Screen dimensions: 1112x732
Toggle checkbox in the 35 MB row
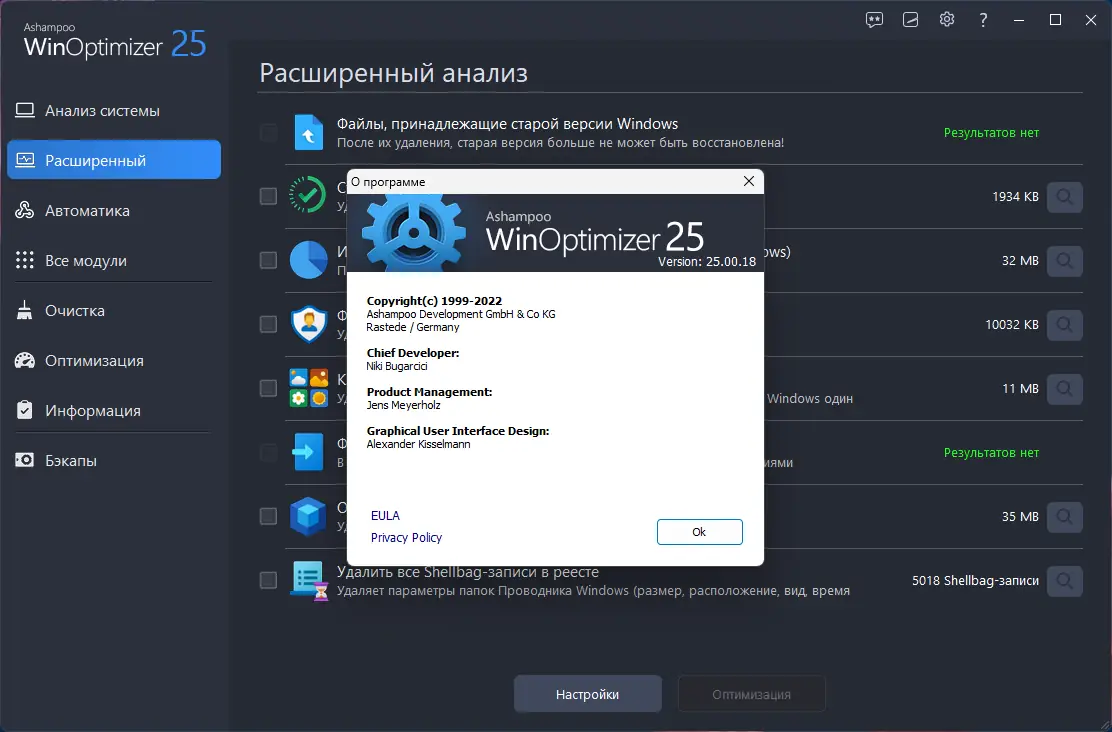tap(268, 516)
